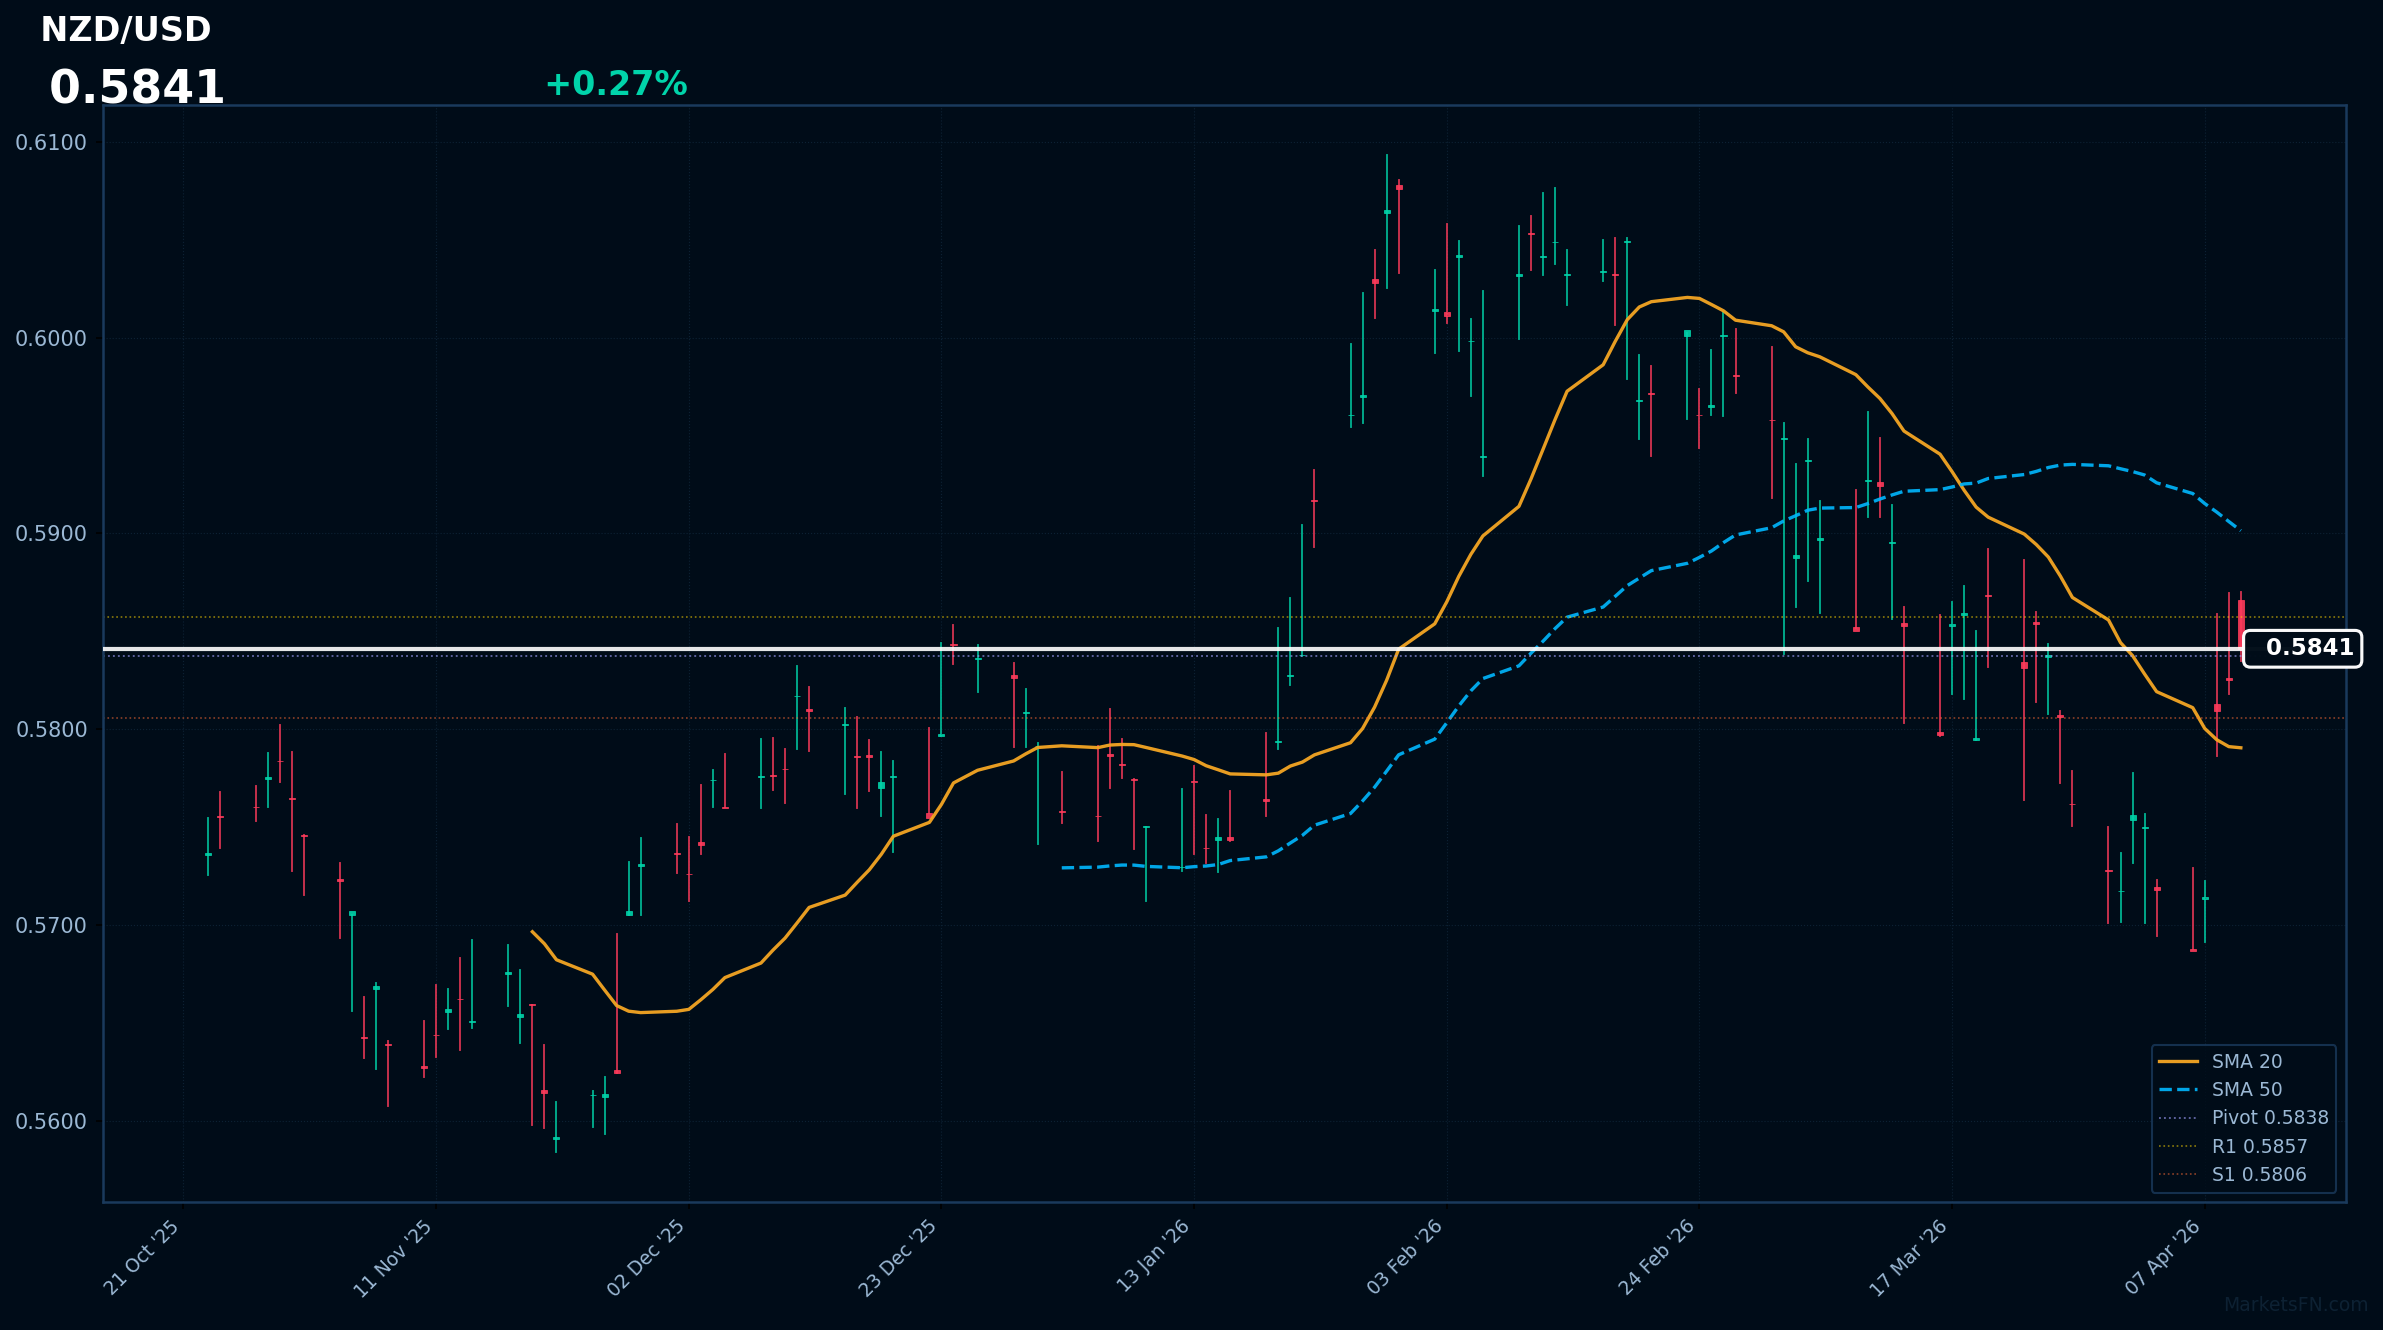Click the 07 Apr '26 date label

click(x=2163, y=1257)
